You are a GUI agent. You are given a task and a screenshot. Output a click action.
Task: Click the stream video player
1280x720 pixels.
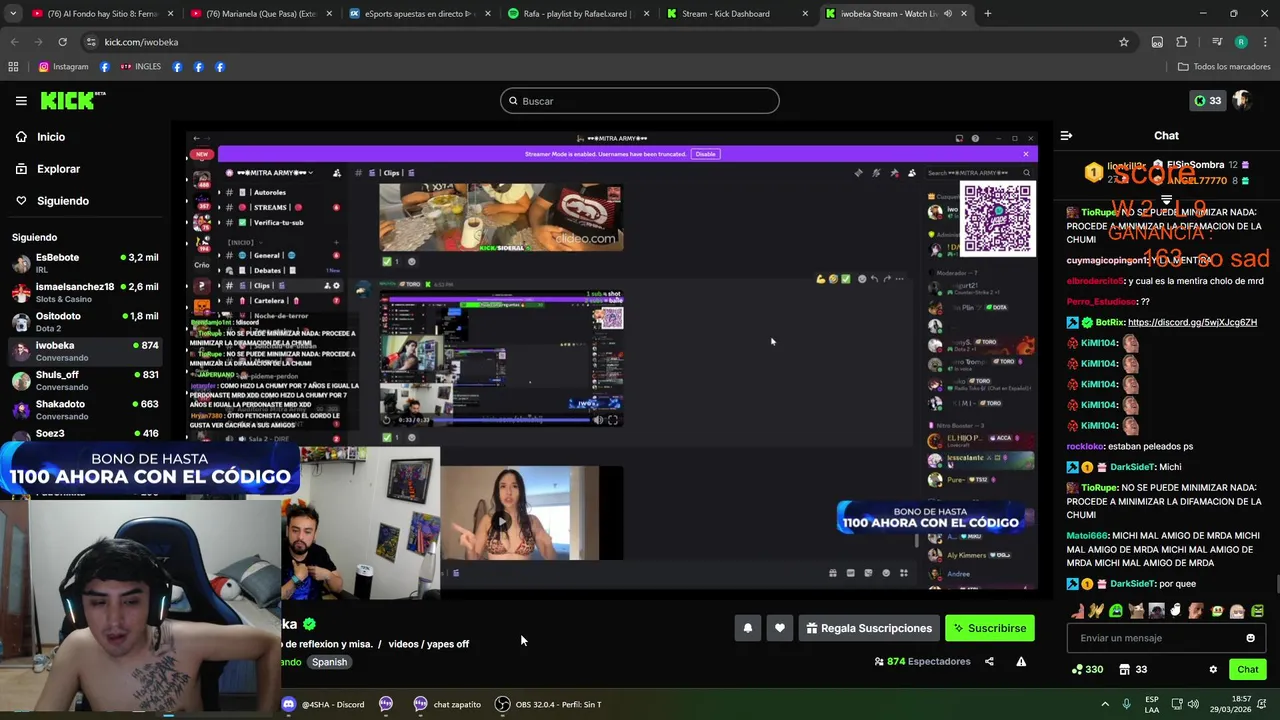coord(612,360)
